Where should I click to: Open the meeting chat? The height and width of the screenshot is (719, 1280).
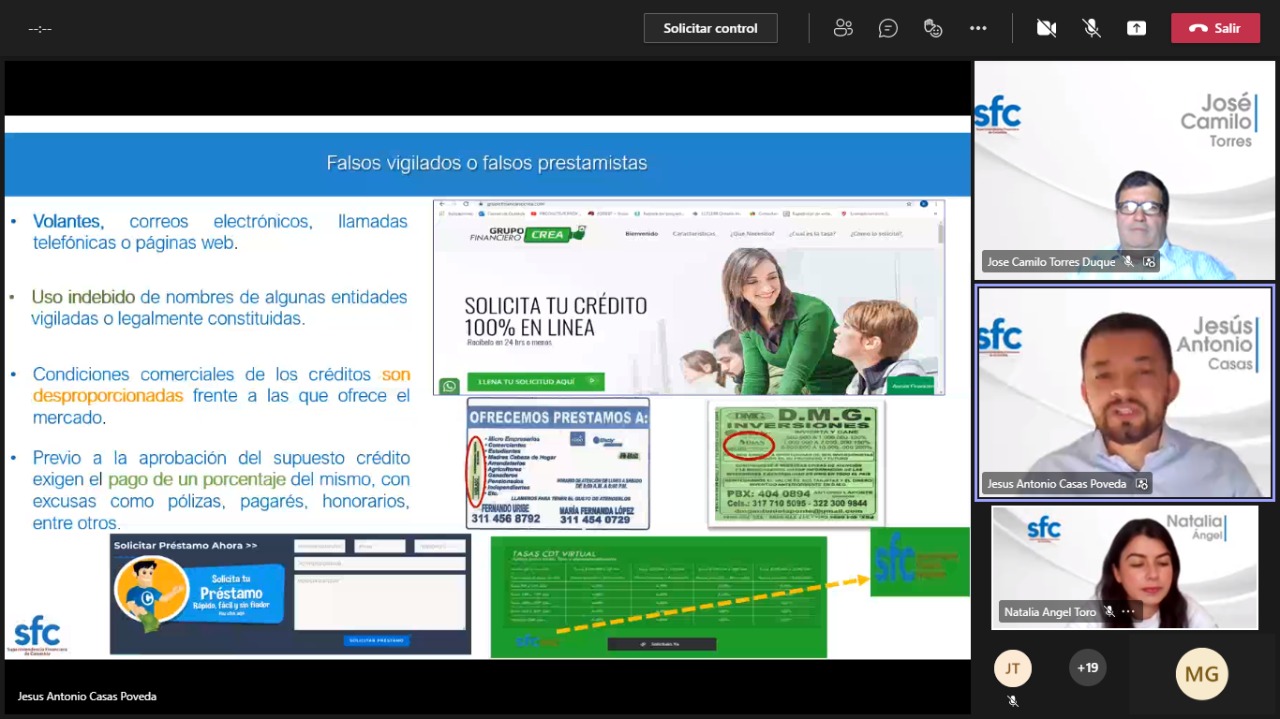(x=888, y=28)
